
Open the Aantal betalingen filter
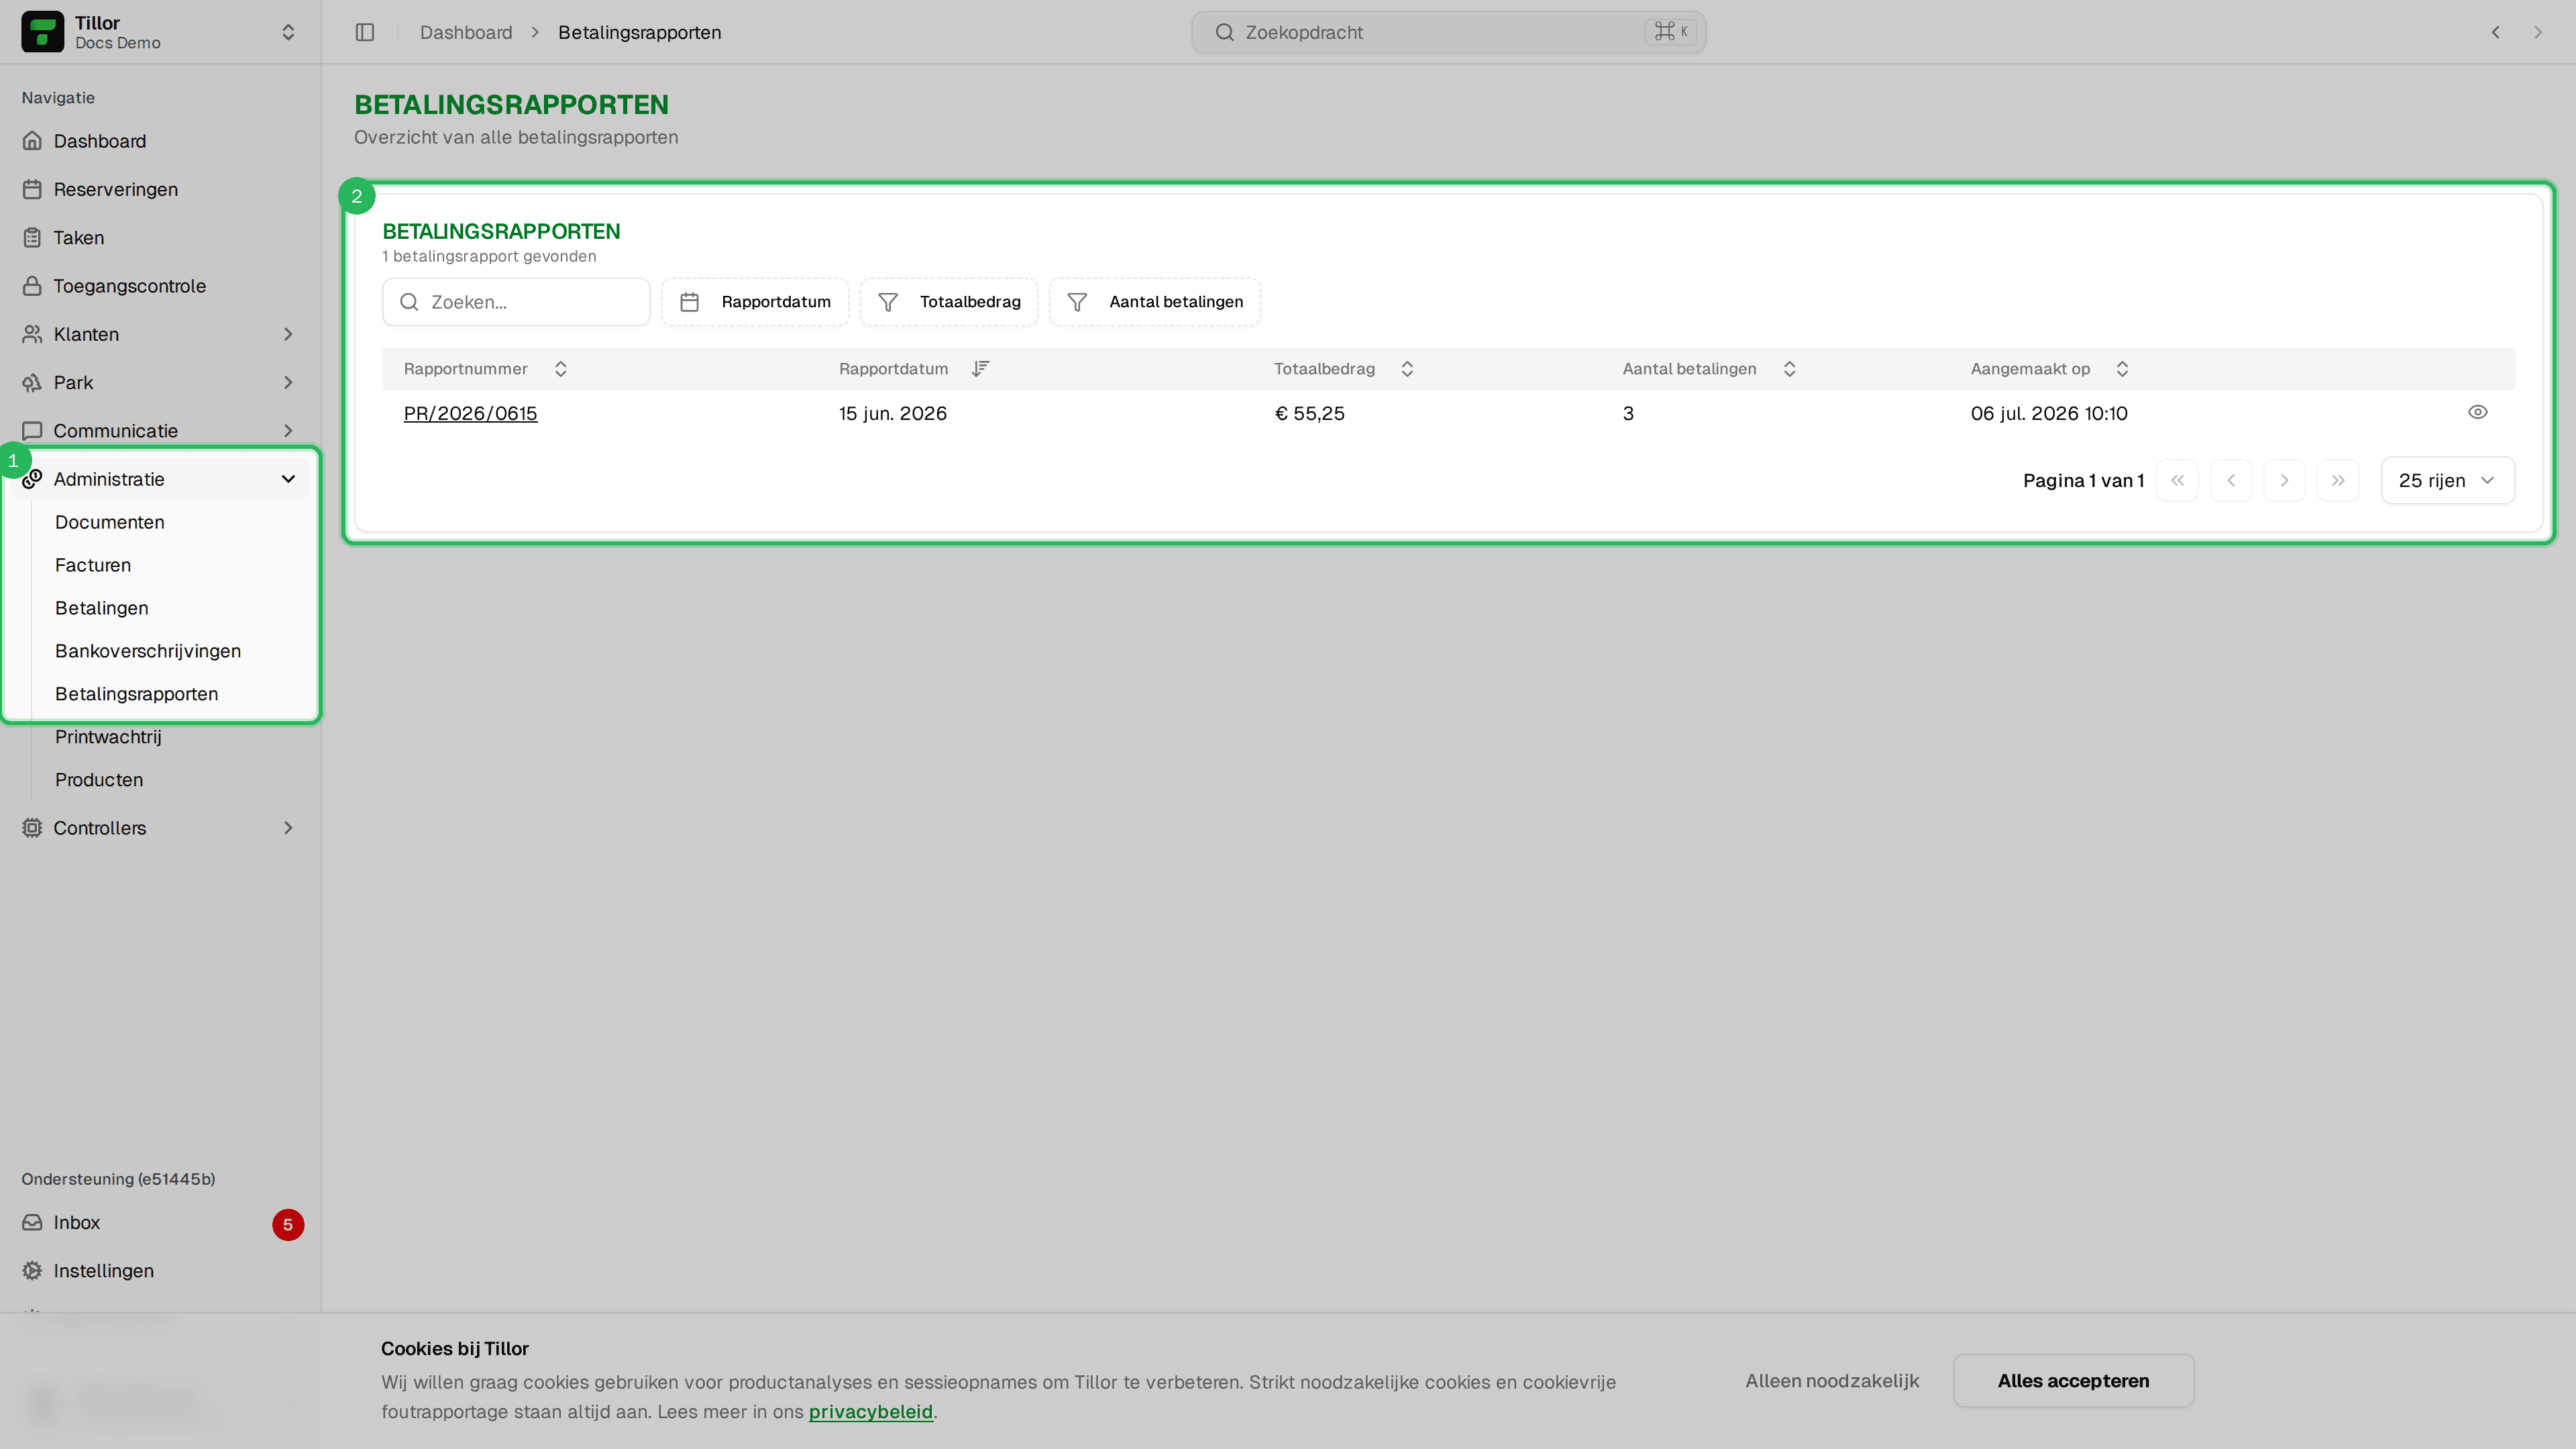click(x=1155, y=302)
